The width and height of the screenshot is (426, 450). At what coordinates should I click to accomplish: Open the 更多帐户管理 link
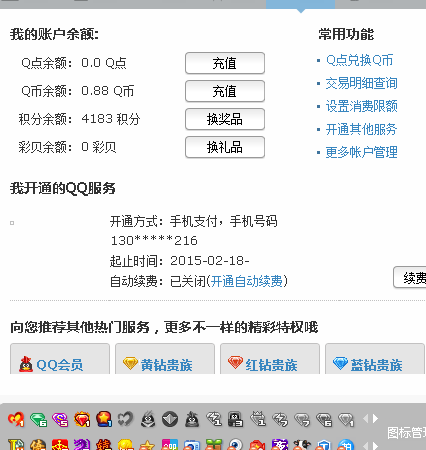click(x=362, y=152)
